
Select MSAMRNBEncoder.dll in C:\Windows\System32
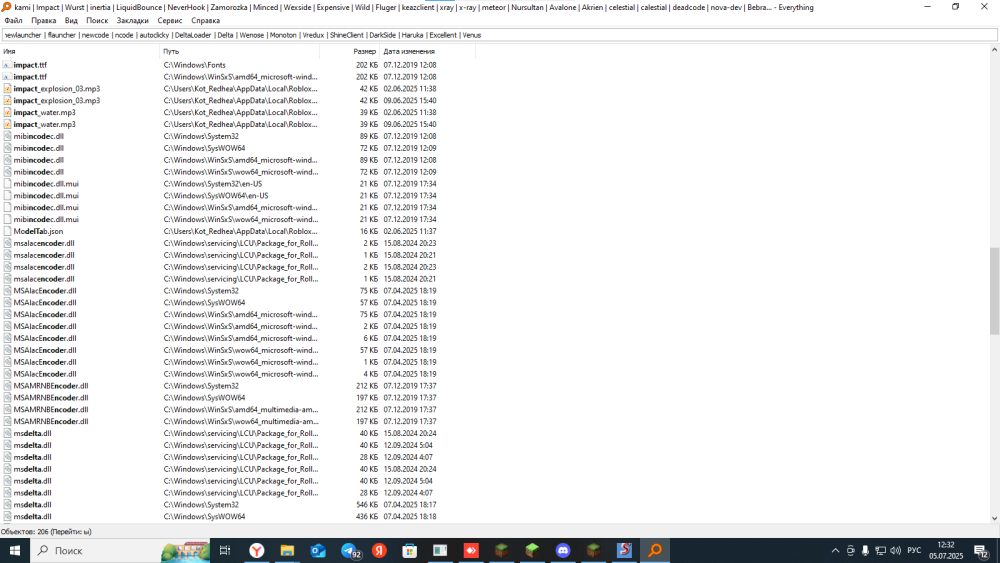pyautogui.click(x=51, y=386)
